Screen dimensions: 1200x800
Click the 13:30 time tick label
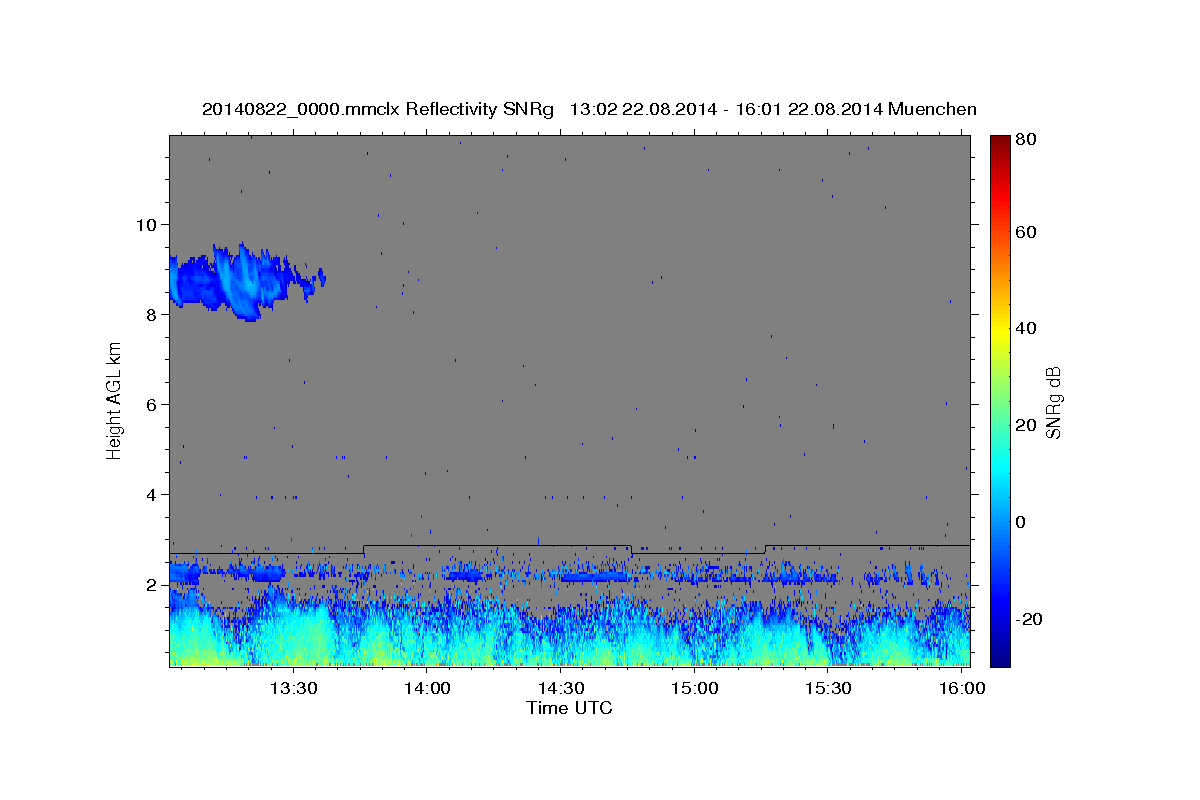(293, 688)
